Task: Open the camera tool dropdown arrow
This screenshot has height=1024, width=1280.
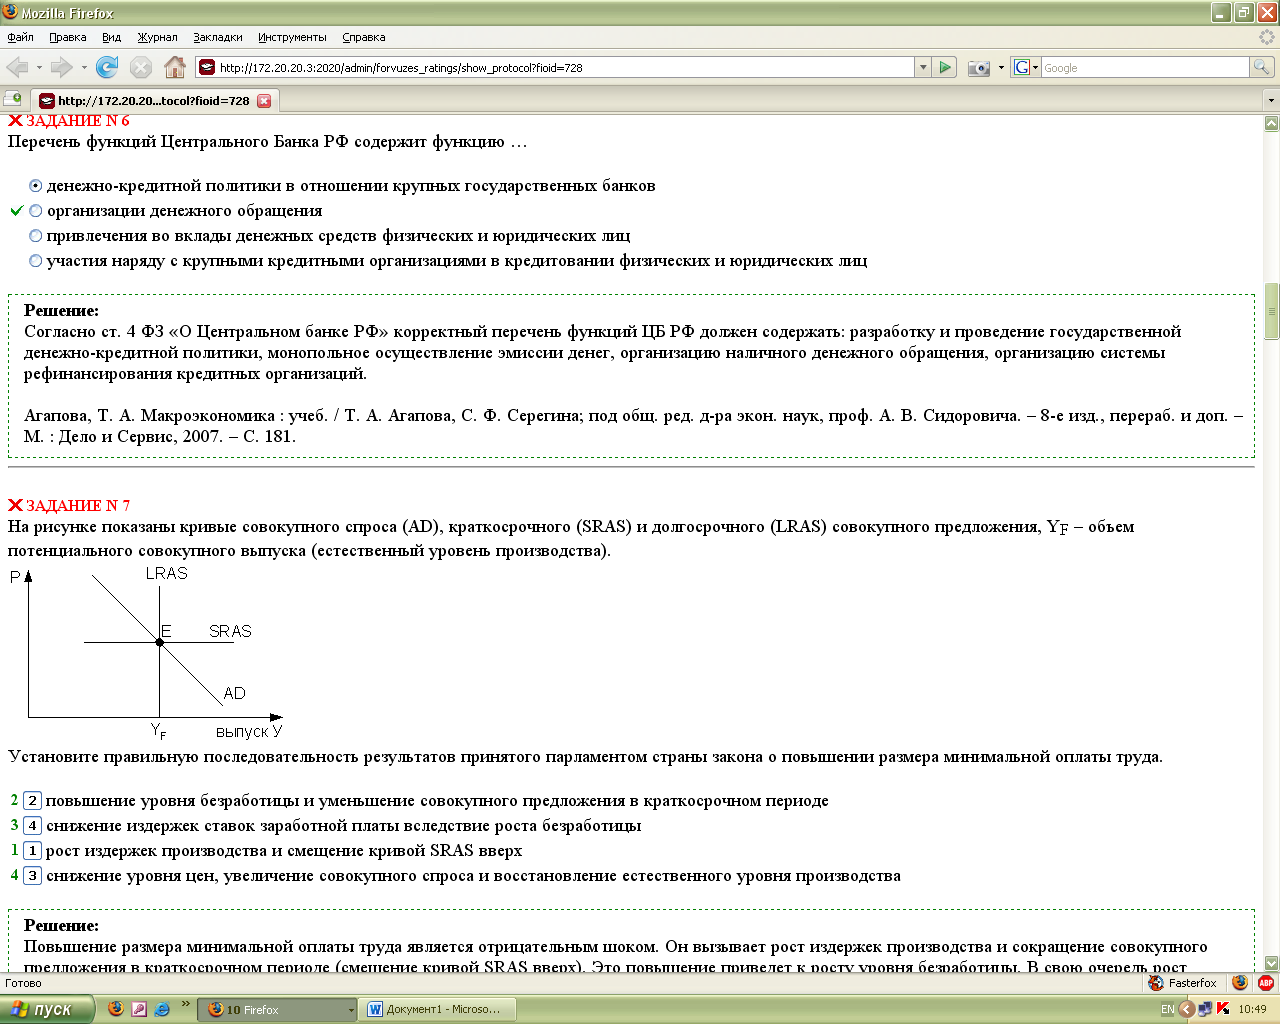Action: (1000, 68)
